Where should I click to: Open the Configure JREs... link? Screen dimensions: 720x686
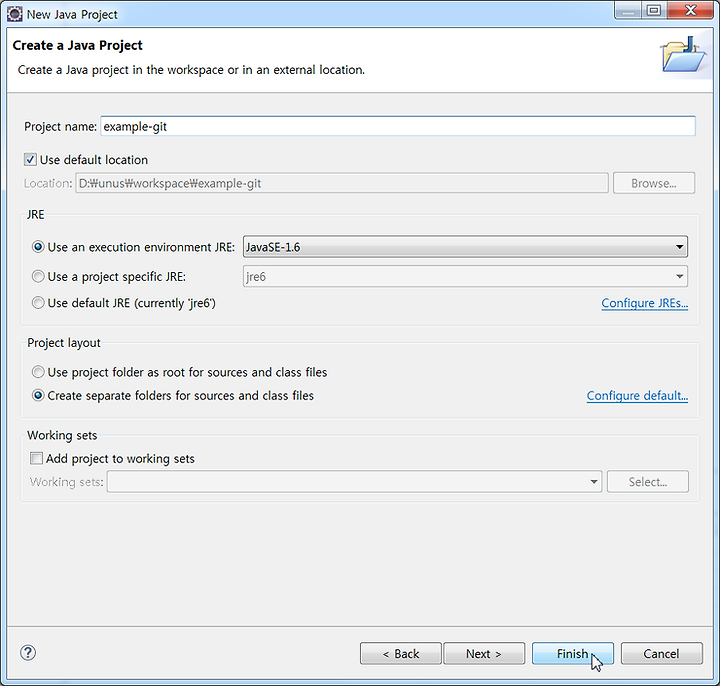645,303
